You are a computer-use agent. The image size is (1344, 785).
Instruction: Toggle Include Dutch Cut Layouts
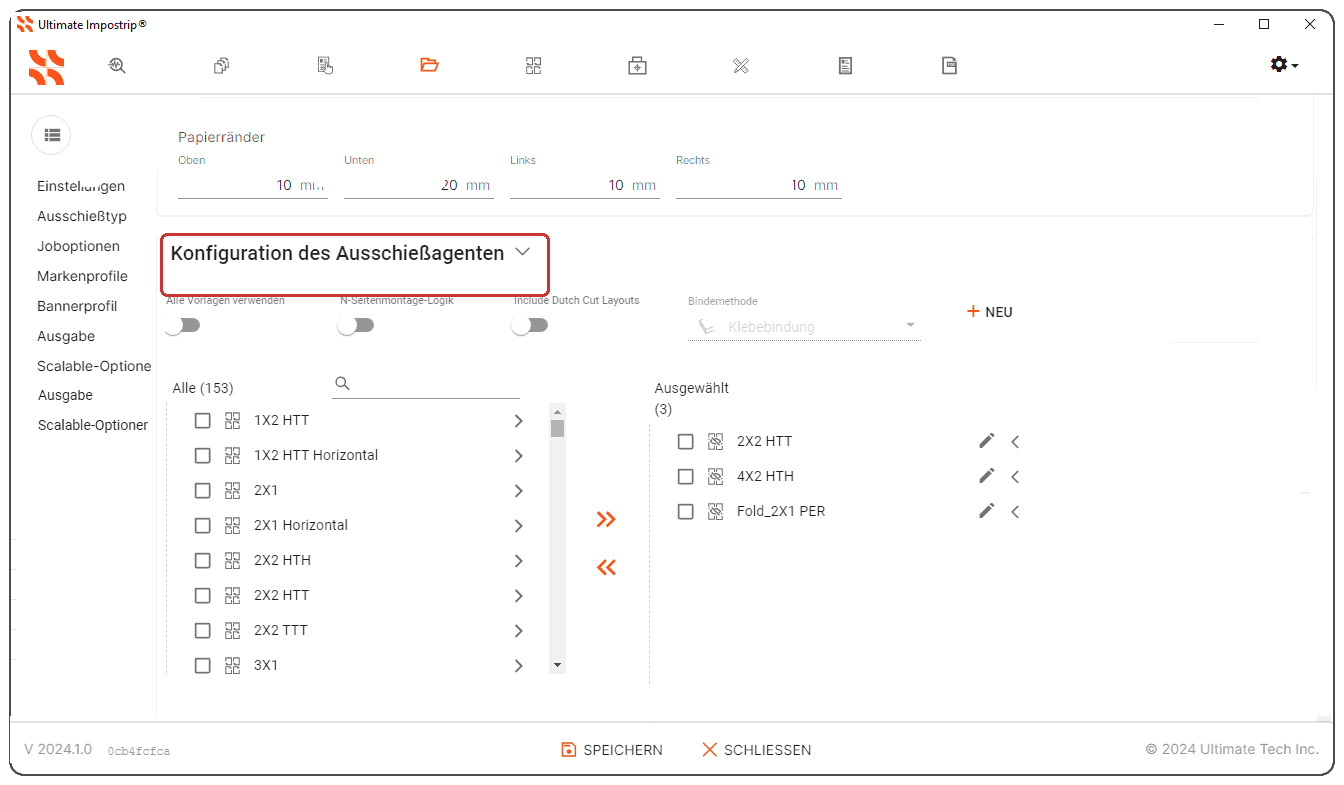click(530, 325)
